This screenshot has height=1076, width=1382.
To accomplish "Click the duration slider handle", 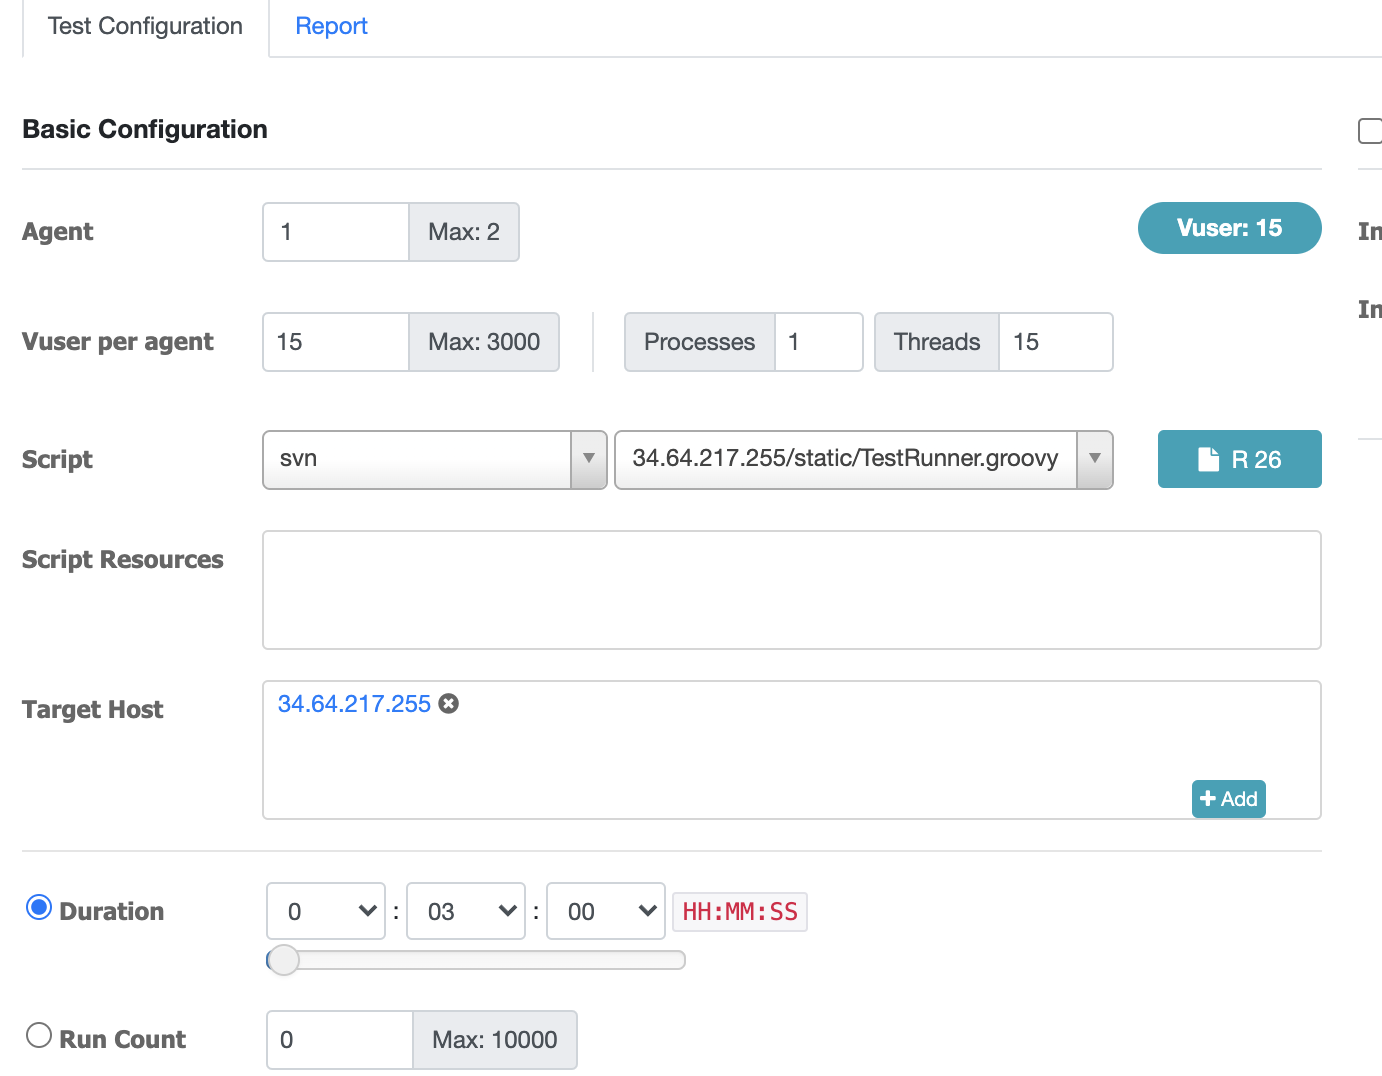I will (x=284, y=960).
